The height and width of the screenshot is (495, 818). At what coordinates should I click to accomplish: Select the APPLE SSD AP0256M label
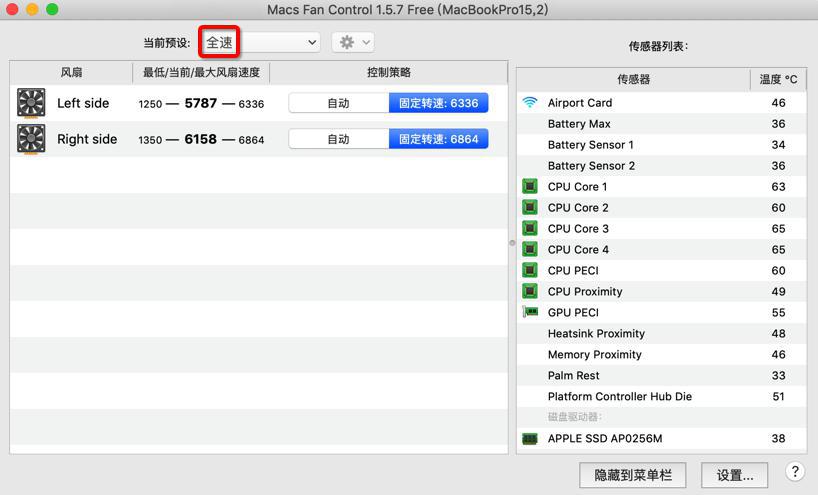tap(605, 439)
